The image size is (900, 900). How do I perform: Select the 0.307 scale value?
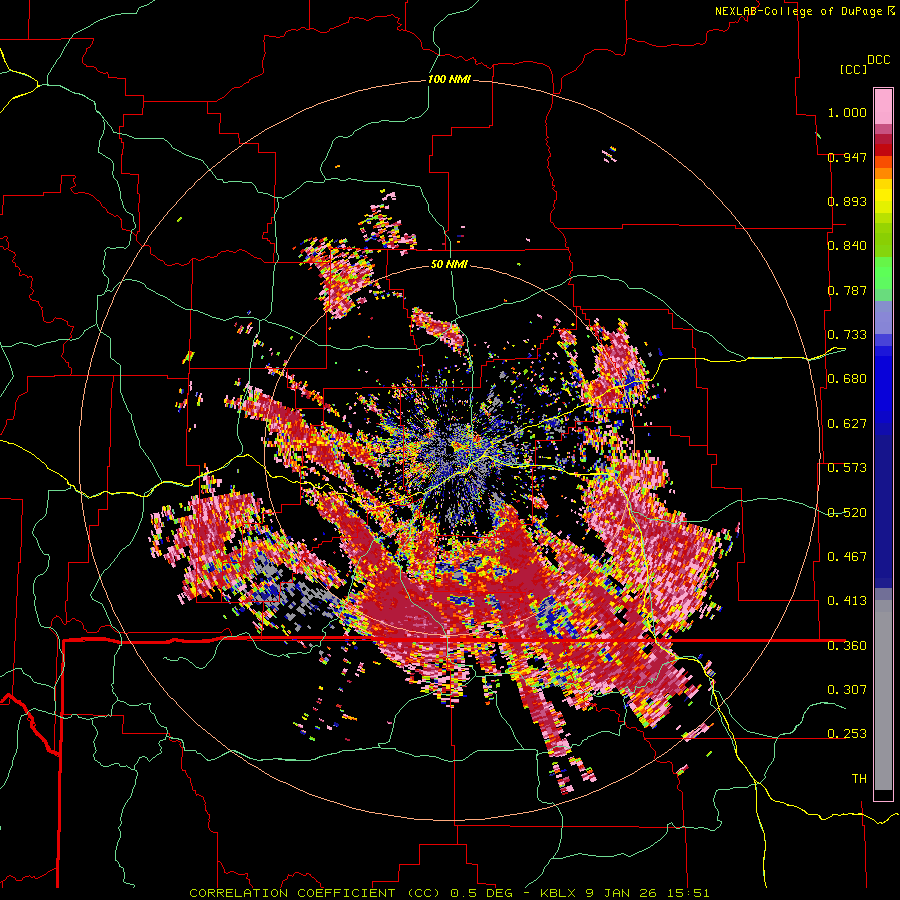847,690
